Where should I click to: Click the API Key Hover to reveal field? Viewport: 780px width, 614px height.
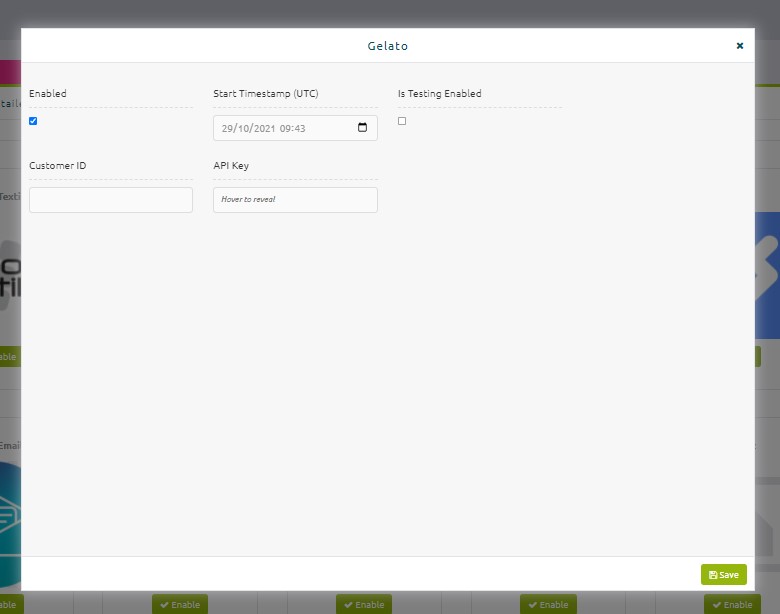[295, 200]
